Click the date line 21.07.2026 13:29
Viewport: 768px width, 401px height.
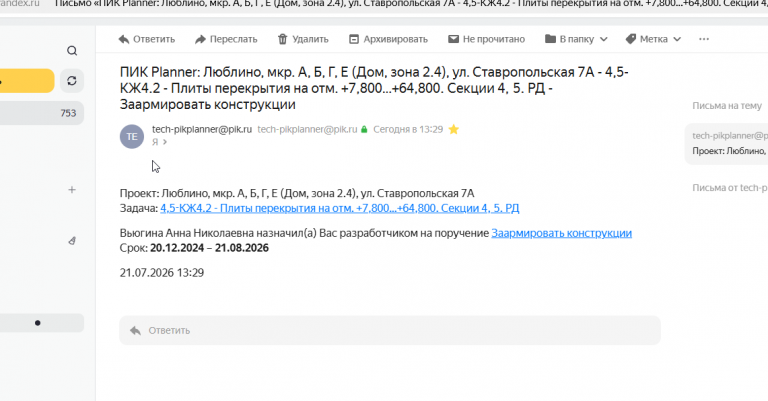point(162,273)
